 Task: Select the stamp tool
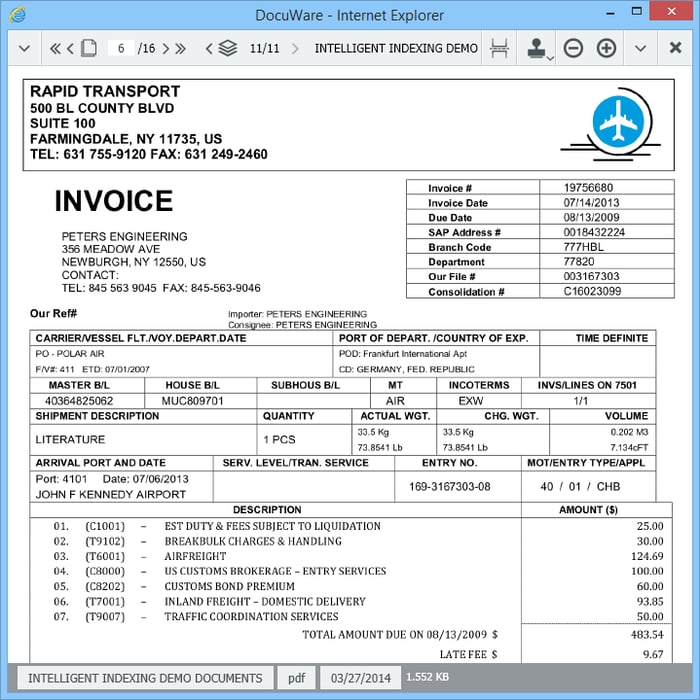pyautogui.click(x=536, y=47)
